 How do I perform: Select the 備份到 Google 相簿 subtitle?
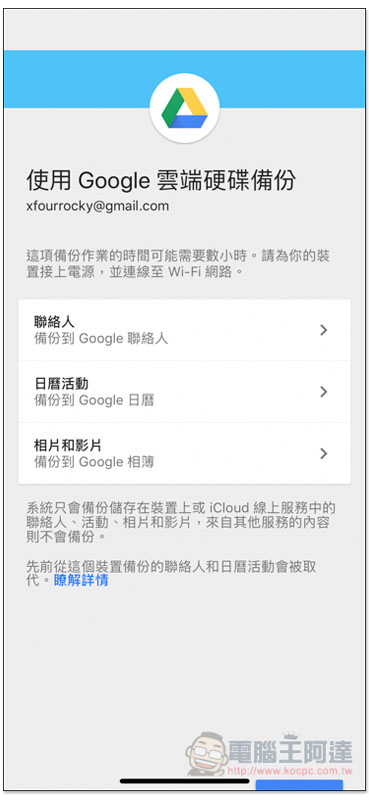(94, 462)
